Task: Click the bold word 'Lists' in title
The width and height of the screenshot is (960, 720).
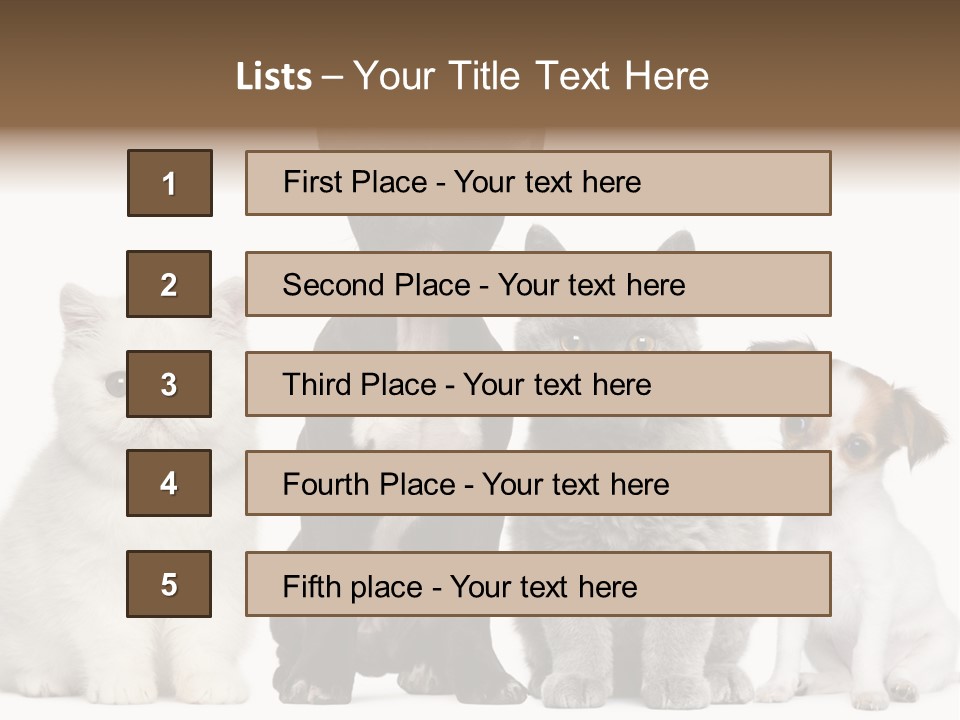Action: pyautogui.click(x=273, y=77)
